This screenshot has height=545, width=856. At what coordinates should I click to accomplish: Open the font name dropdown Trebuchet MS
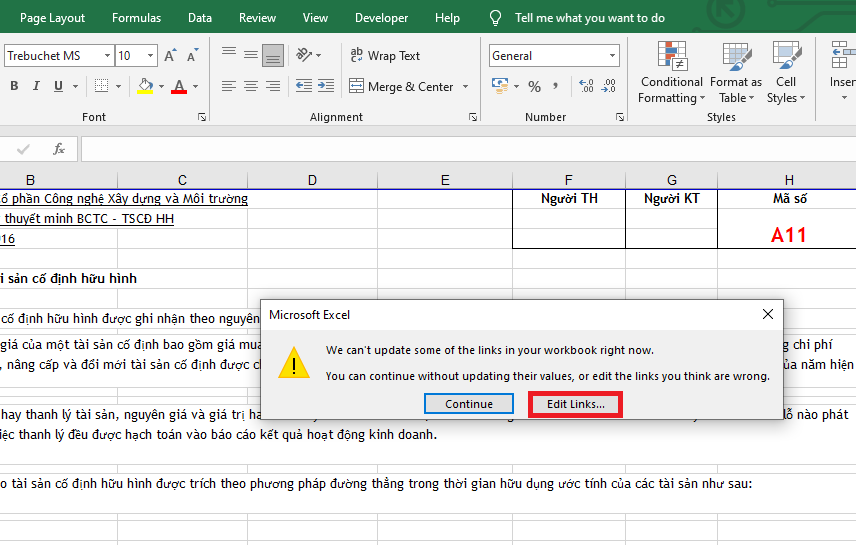pos(104,56)
